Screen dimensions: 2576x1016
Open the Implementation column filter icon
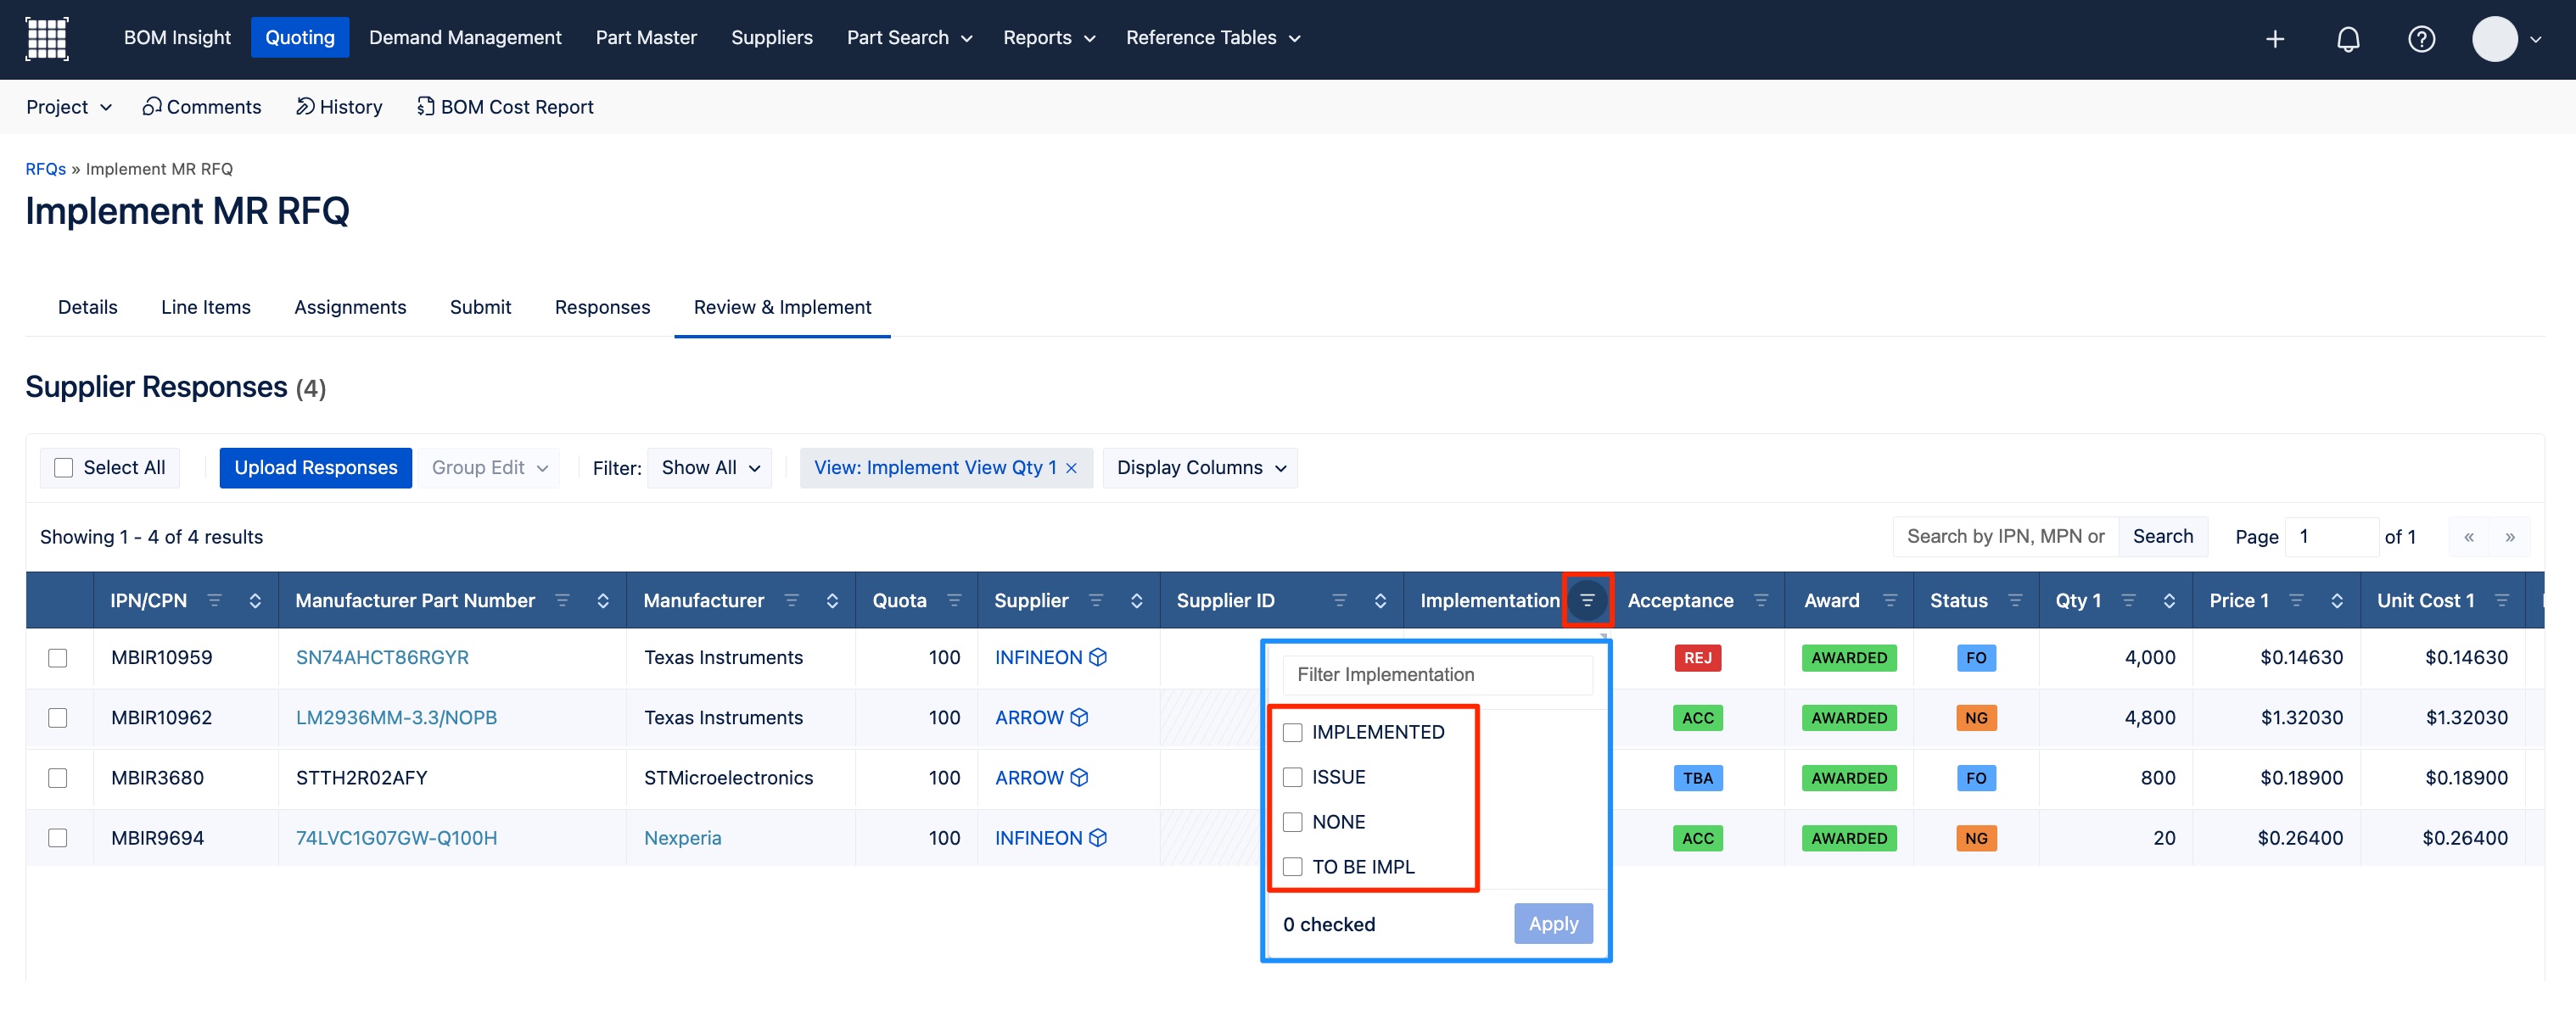pyautogui.click(x=1587, y=600)
